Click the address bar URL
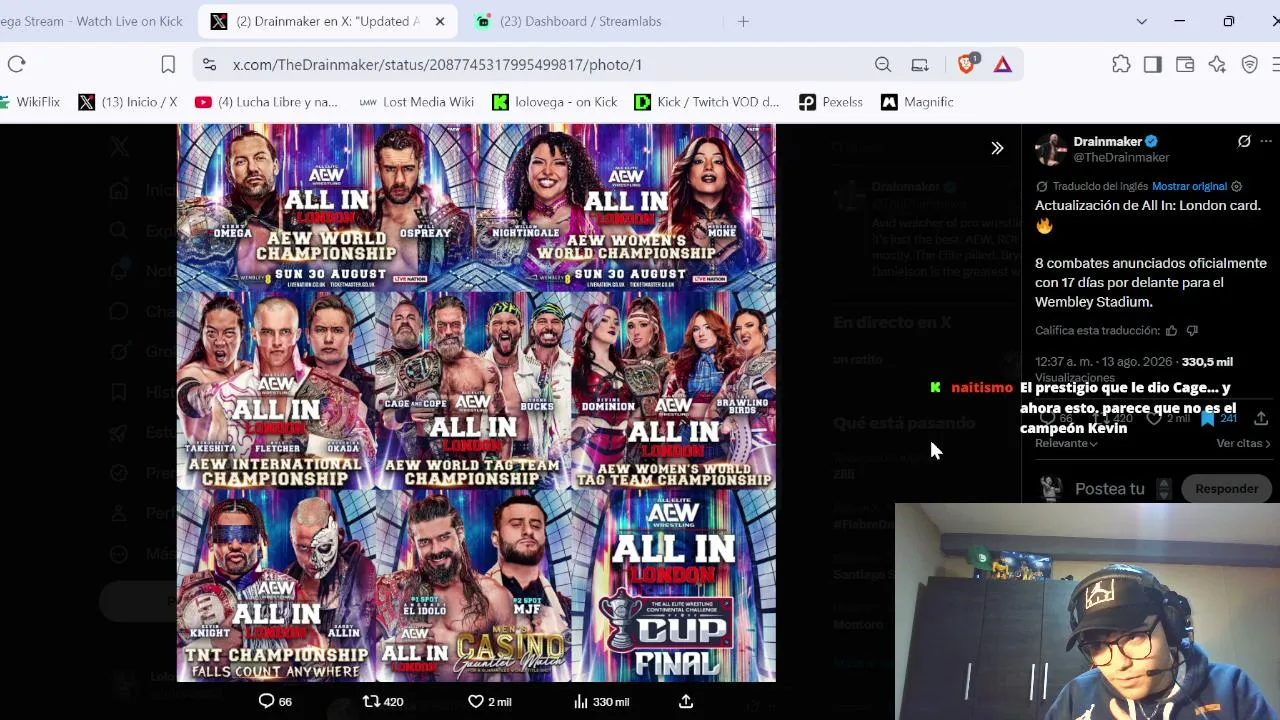The width and height of the screenshot is (1280, 720). [437, 65]
